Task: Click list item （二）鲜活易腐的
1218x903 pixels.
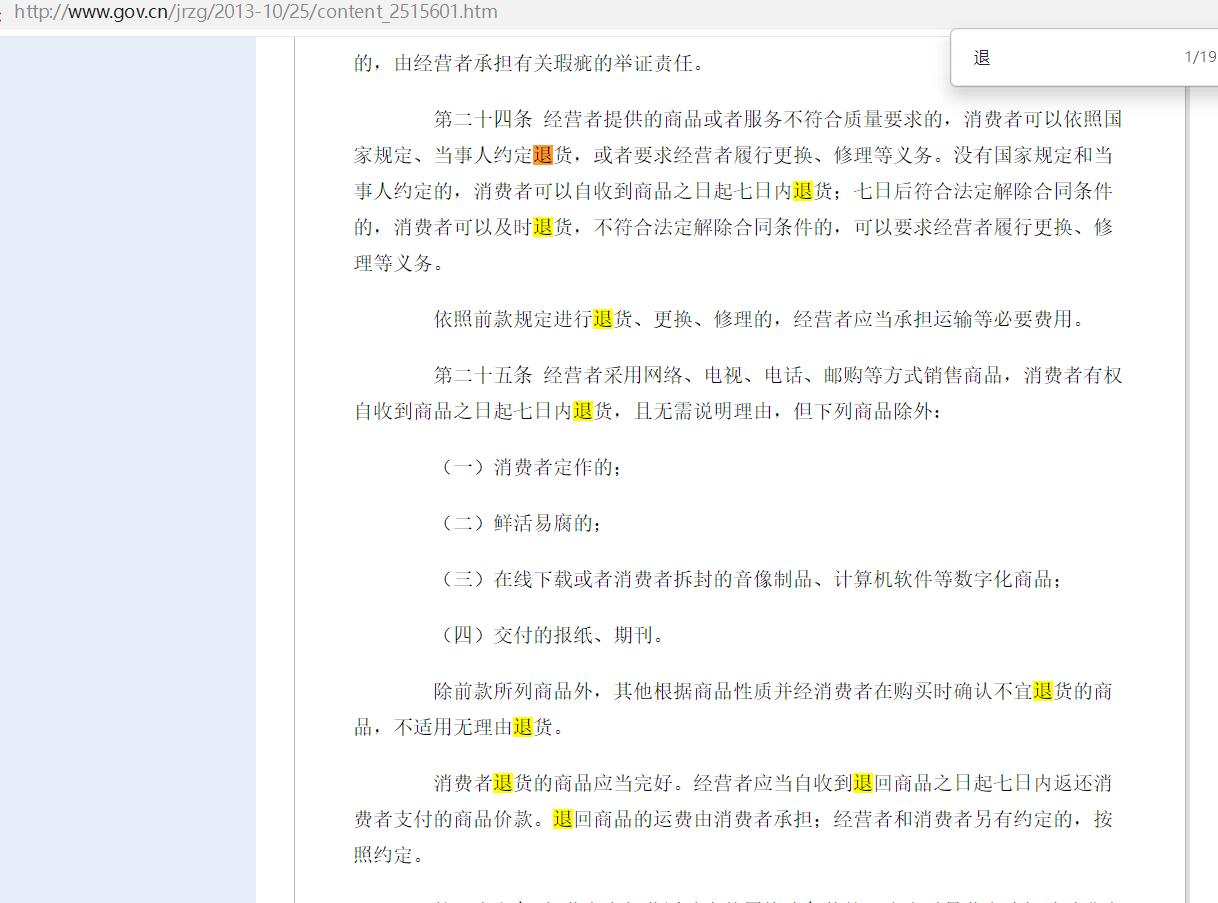Action: pyautogui.click(x=523, y=522)
